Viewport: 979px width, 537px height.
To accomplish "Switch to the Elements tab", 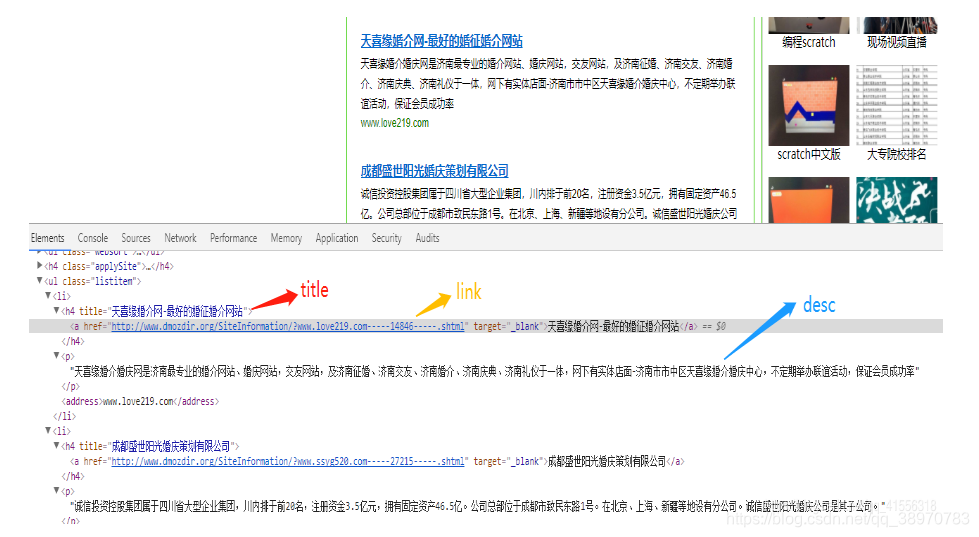I will [47, 238].
